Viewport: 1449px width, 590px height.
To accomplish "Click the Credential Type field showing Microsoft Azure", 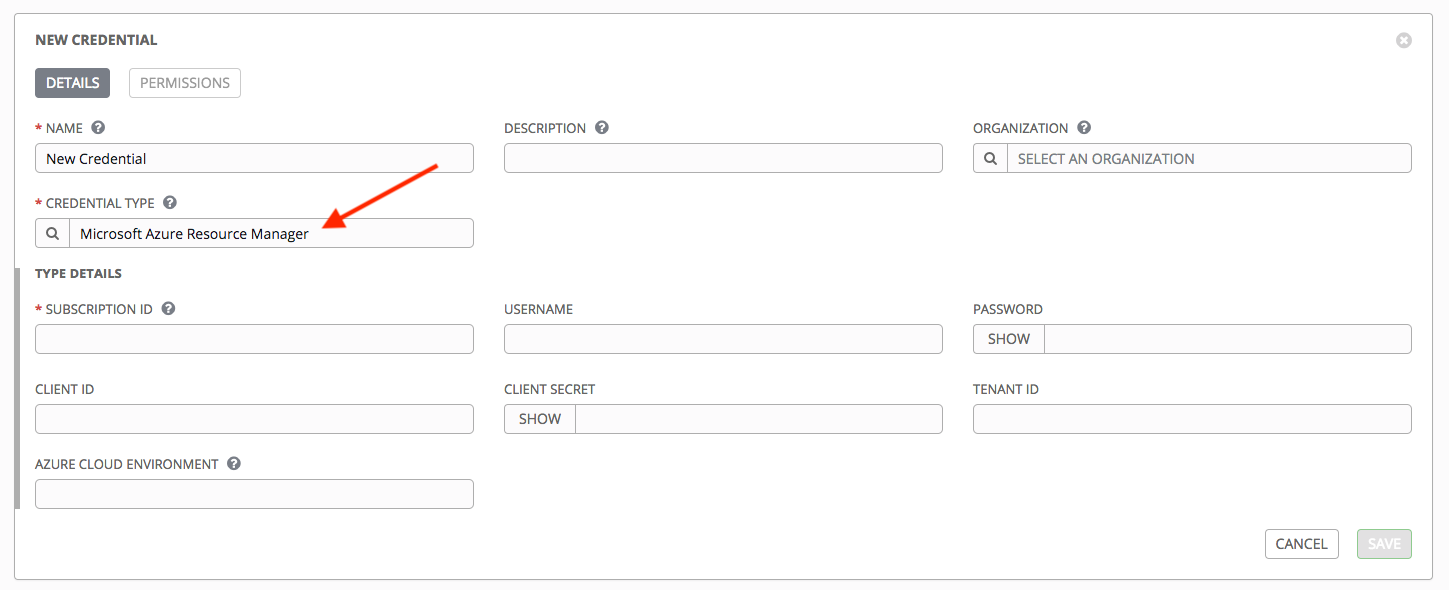I will coord(271,233).
